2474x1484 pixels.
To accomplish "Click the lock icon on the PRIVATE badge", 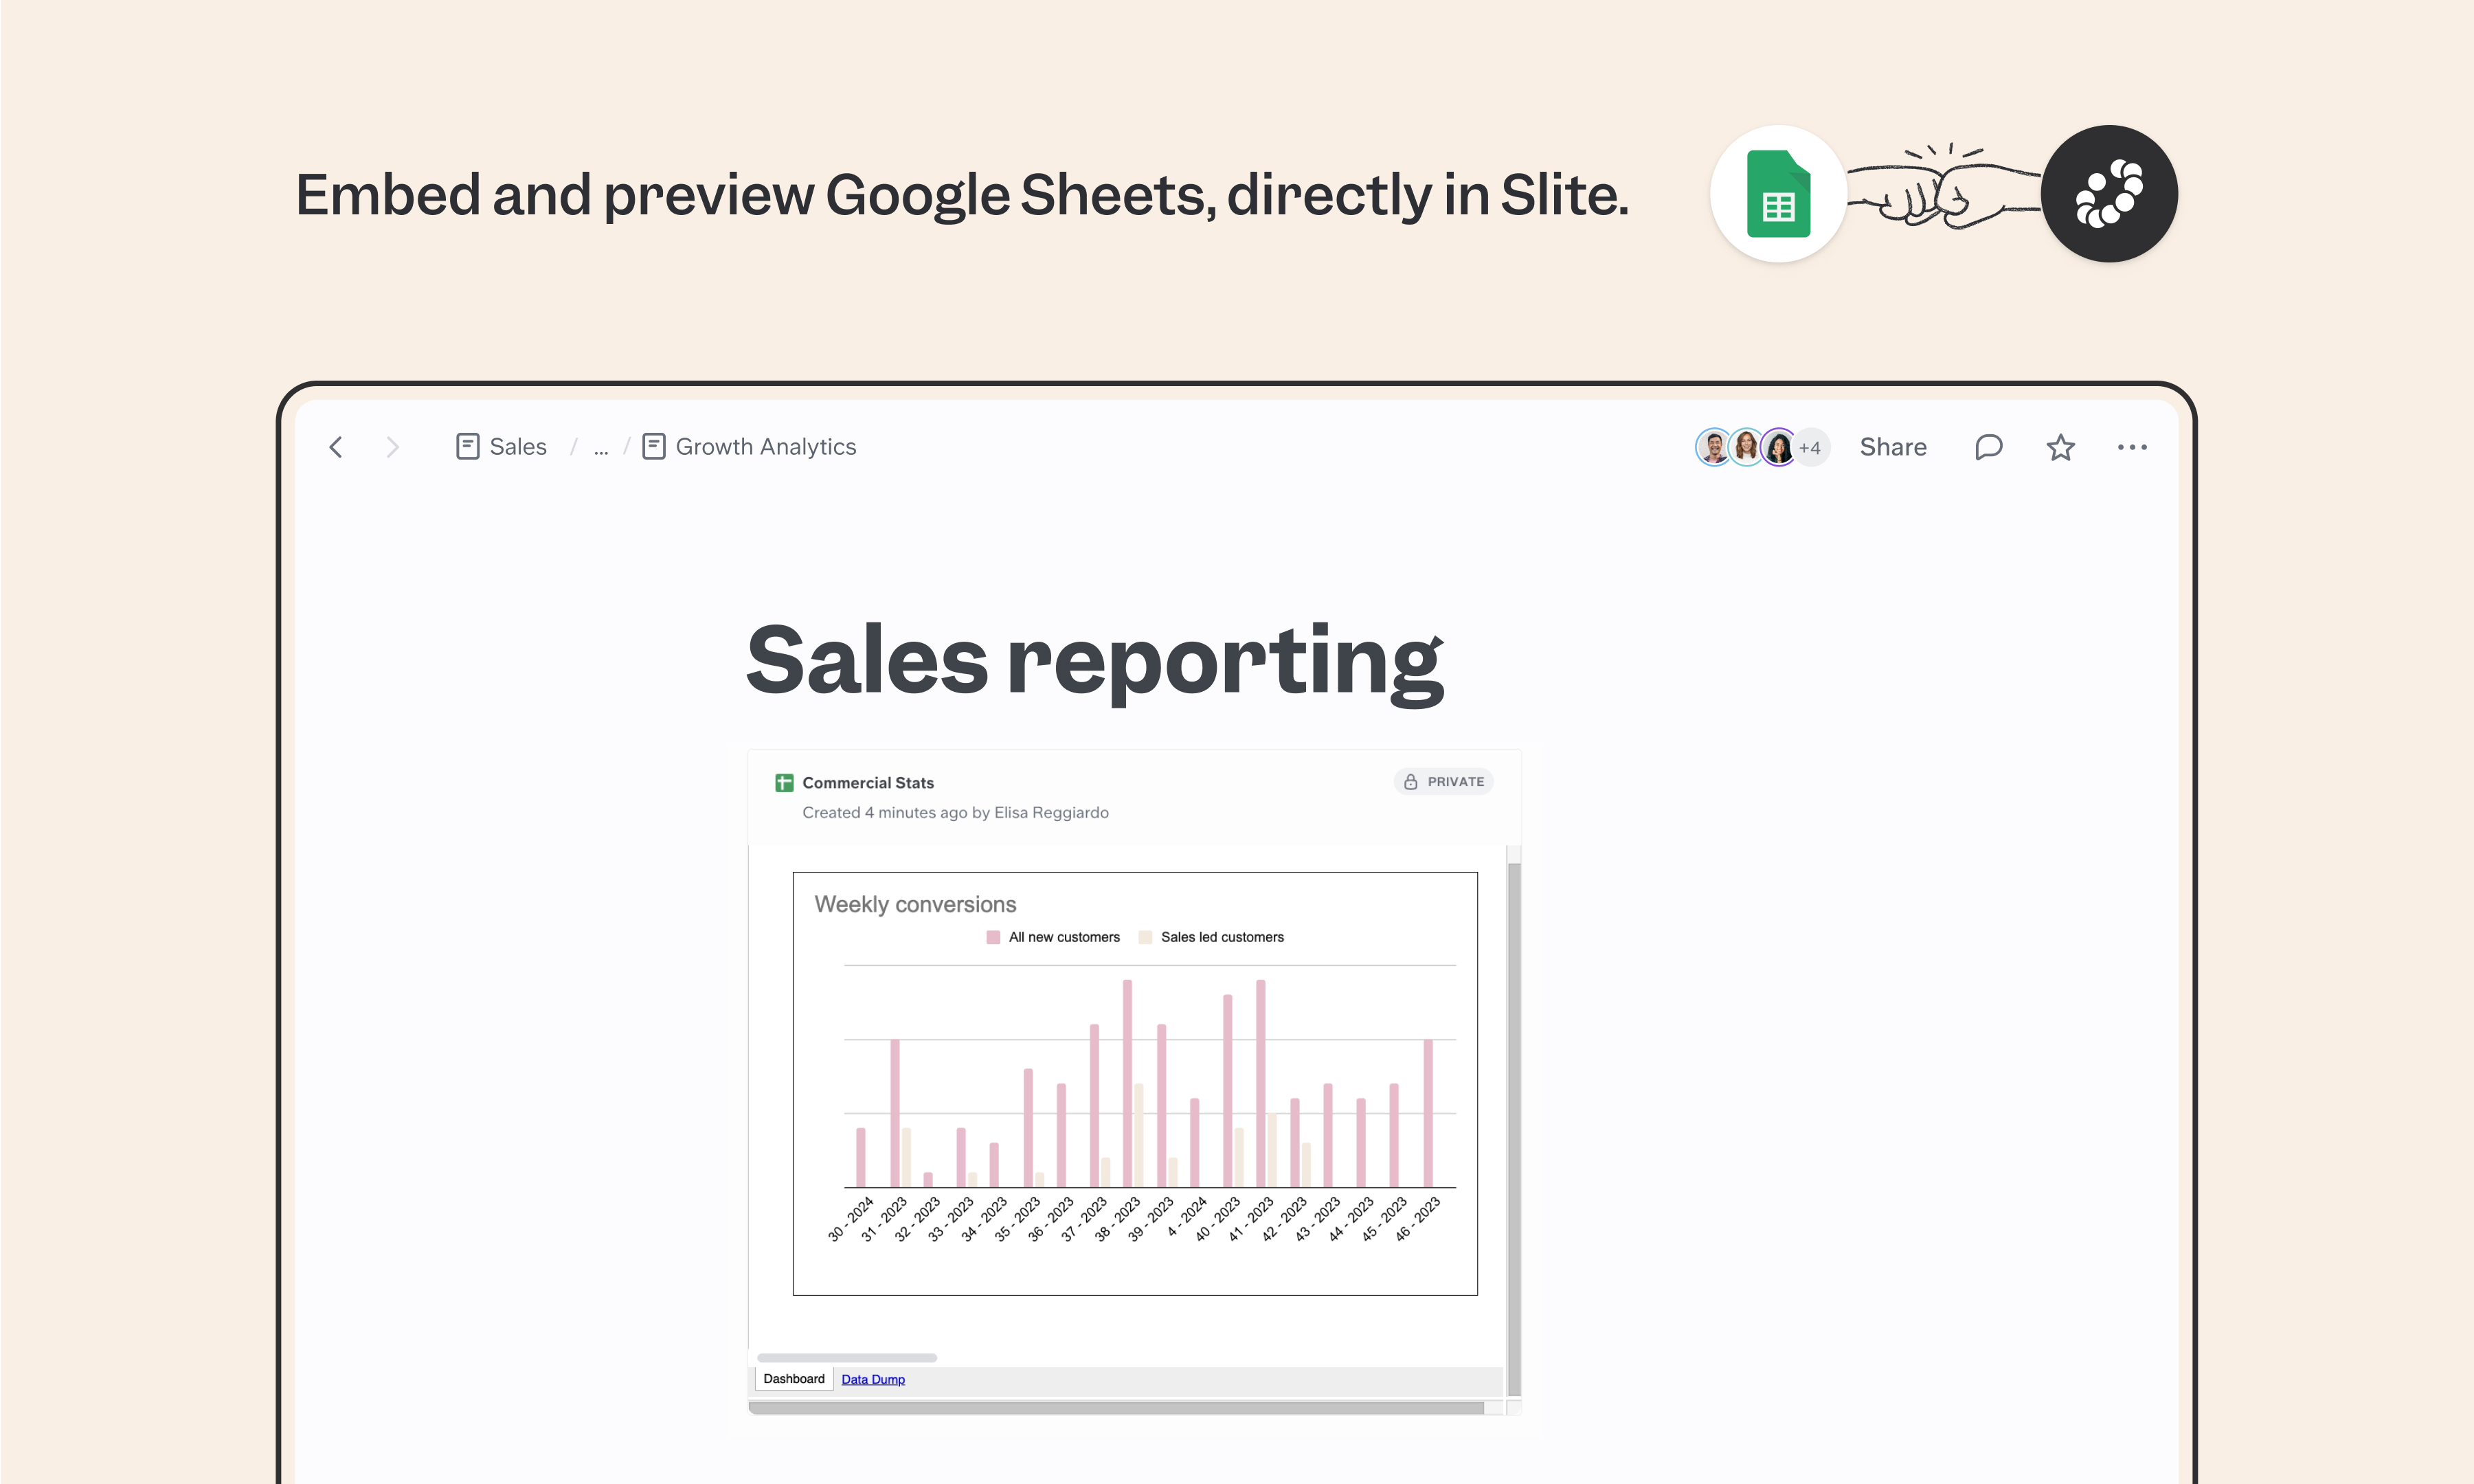I will [1411, 781].
